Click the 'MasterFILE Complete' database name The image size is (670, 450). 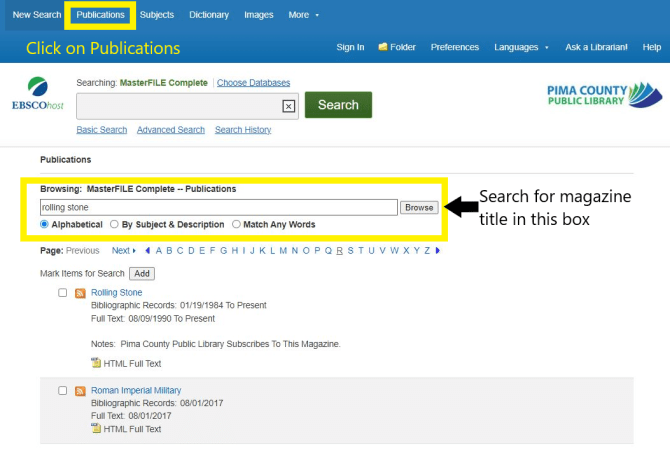164,82
